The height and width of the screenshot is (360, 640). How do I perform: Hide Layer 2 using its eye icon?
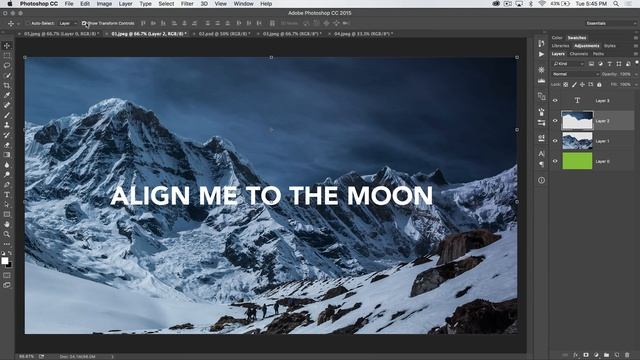coord(555,121)
